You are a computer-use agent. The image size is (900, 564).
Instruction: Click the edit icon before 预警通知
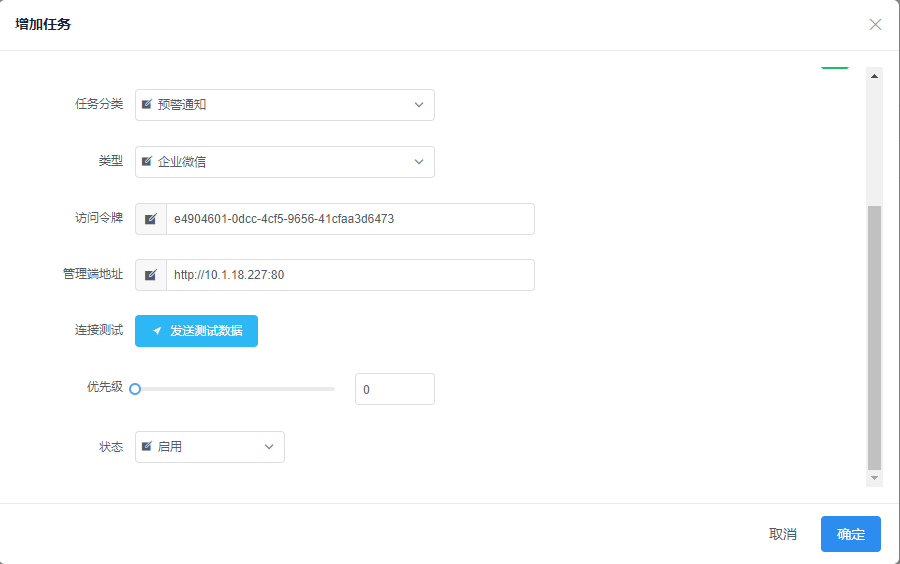pos(147,105)
